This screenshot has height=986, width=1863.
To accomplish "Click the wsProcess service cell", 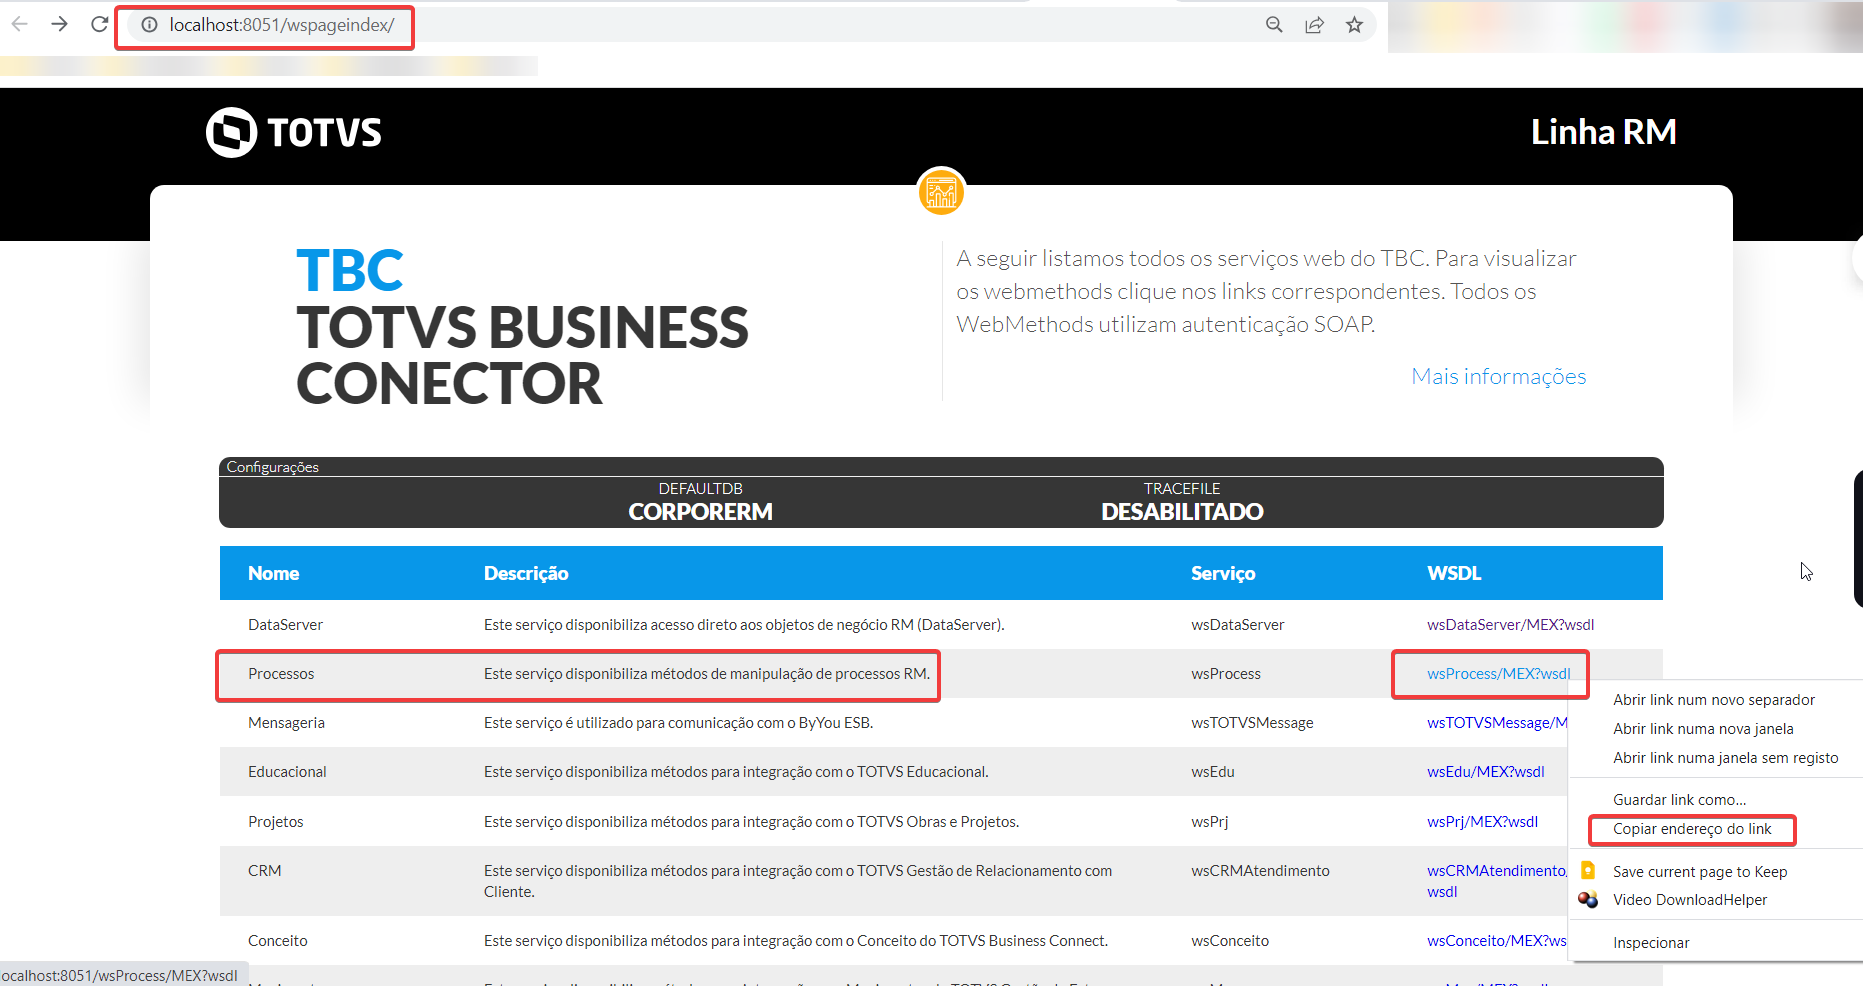I will tap(1226, 673).
